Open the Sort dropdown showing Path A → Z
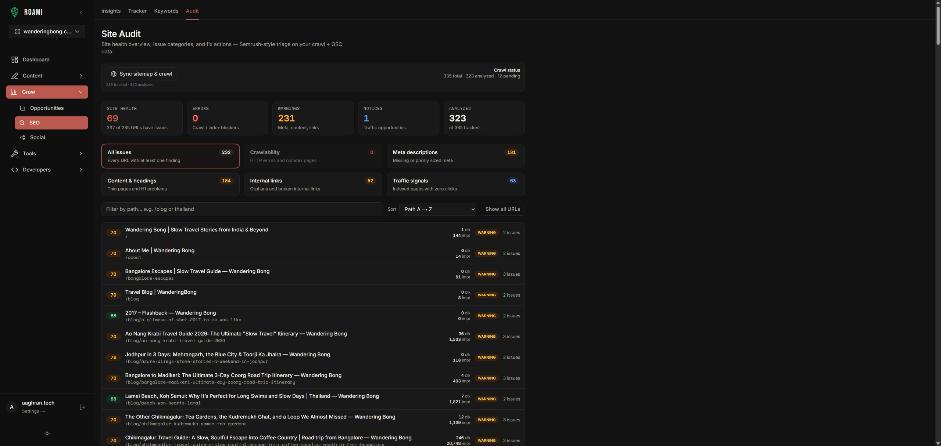This screenshot has height=446, width=941. coord(439,209)
